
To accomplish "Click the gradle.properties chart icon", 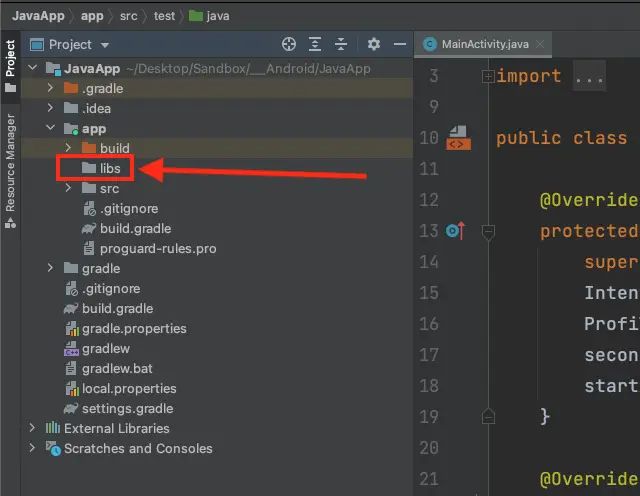I will (x=72, y=329).
